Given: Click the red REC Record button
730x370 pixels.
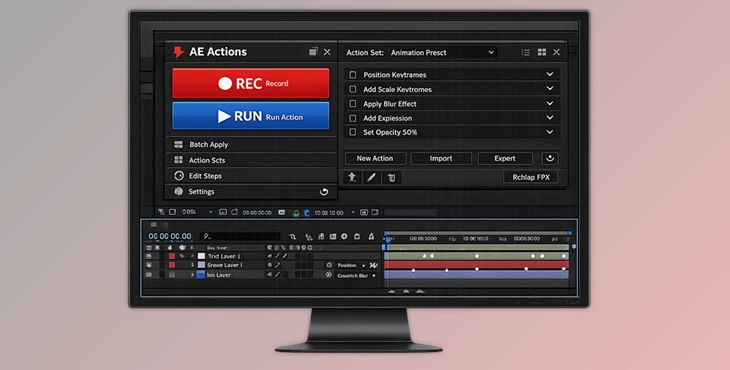Looking at the screenshot, I should tap(250, 83).
